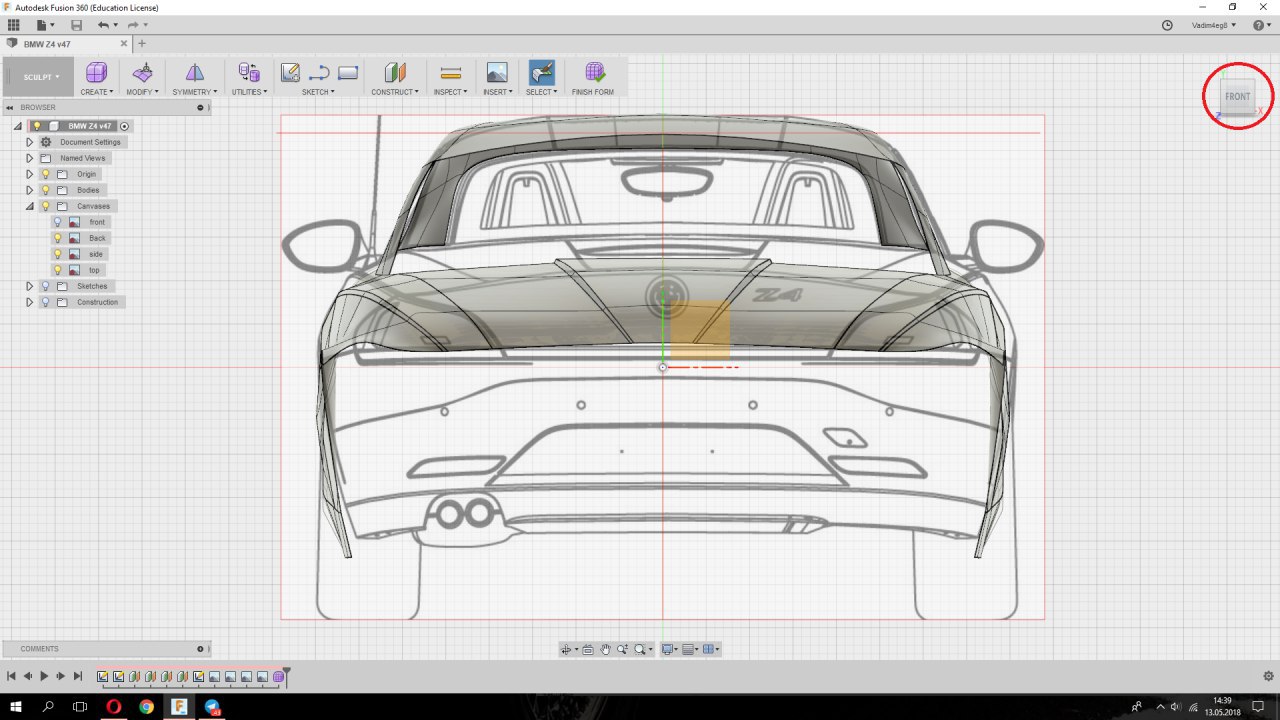Expand the Sketches folder
Viewport: 1280px width, 720px height.
pyautogui.click(x=30, y=286)
